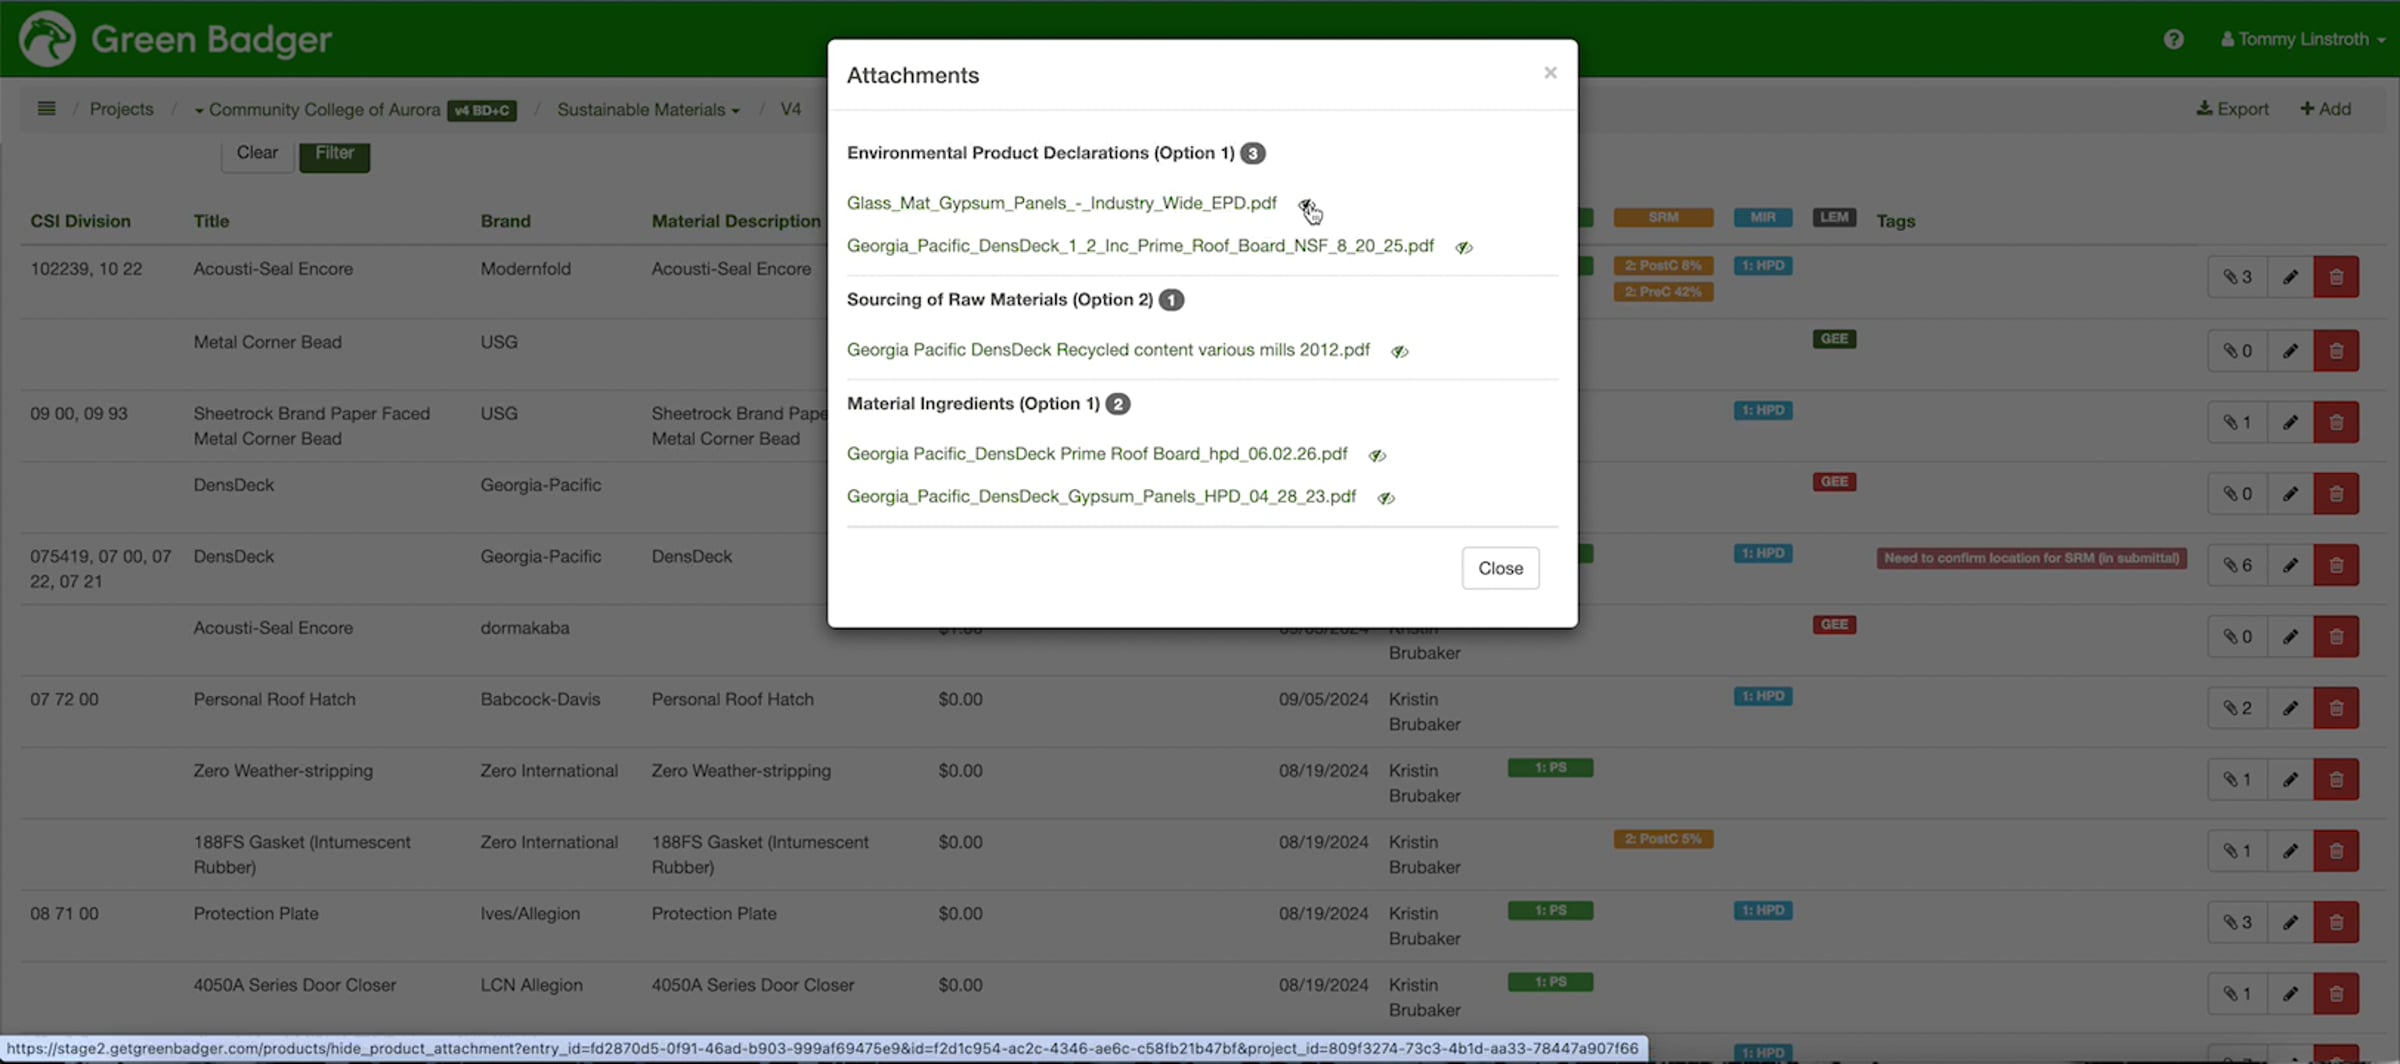Edit Zero Weather-stripping row
The width and height of the screenshot is (2400, 1064).
pyautogui.click(x=2290, y=779)
